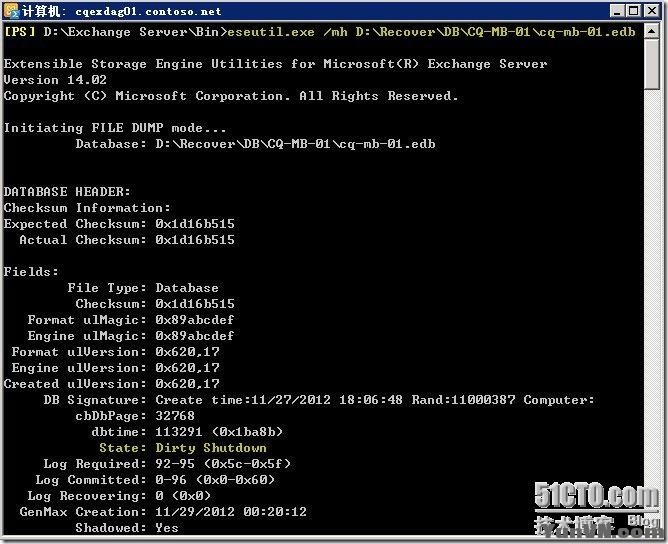
Task: Click Engine ulVersion 0x620,17 line
Action: (115, 368)
